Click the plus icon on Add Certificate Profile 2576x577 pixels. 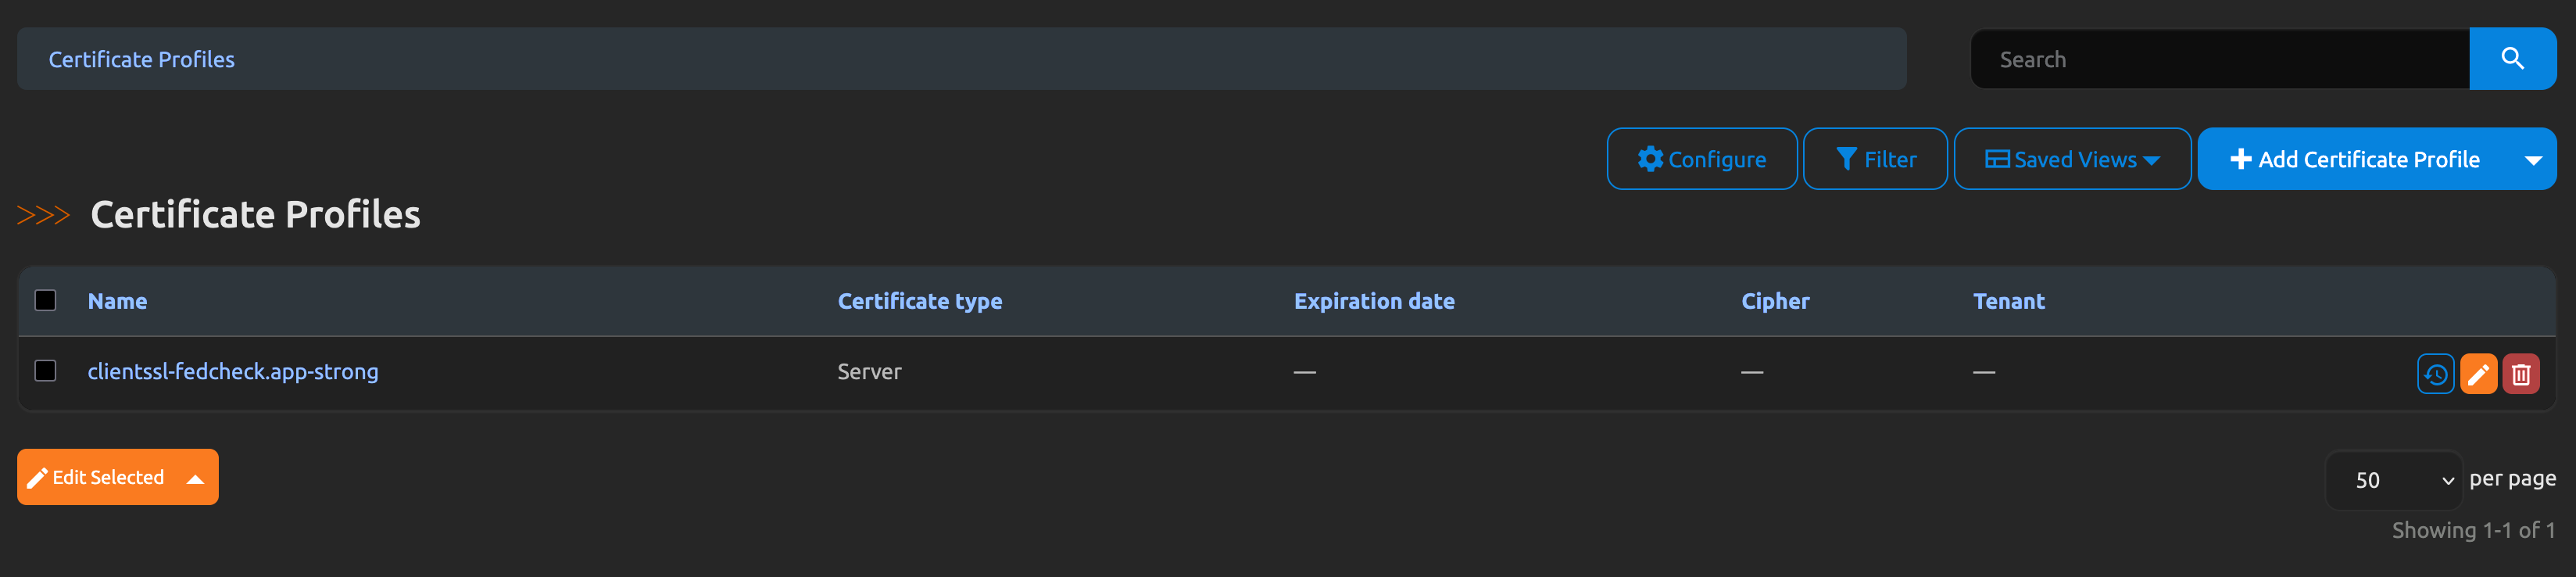coord(2240,159)
